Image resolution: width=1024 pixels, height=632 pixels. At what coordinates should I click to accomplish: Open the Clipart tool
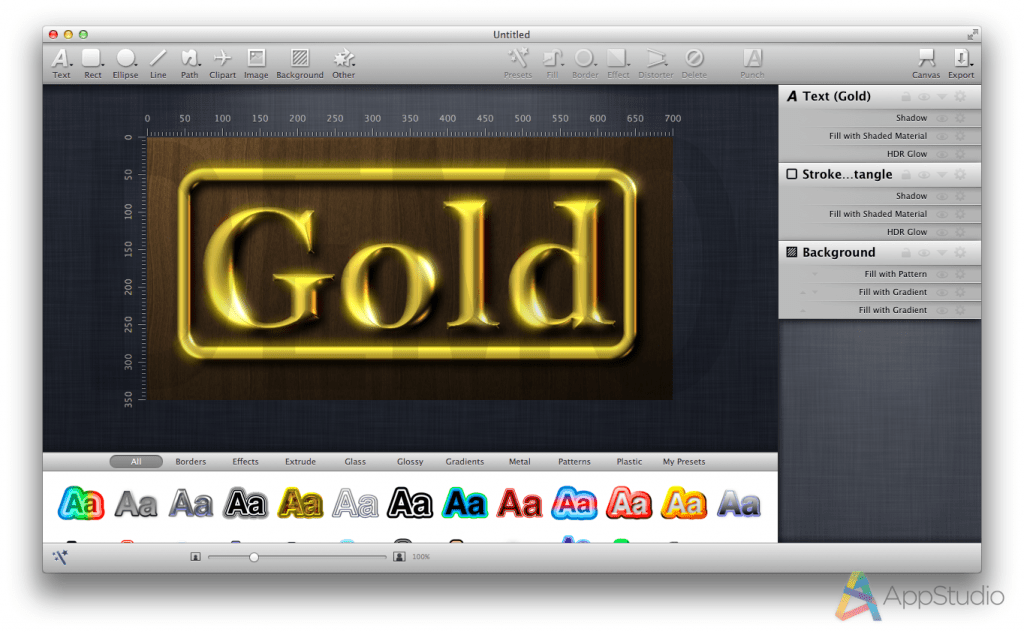coord(223,64)
